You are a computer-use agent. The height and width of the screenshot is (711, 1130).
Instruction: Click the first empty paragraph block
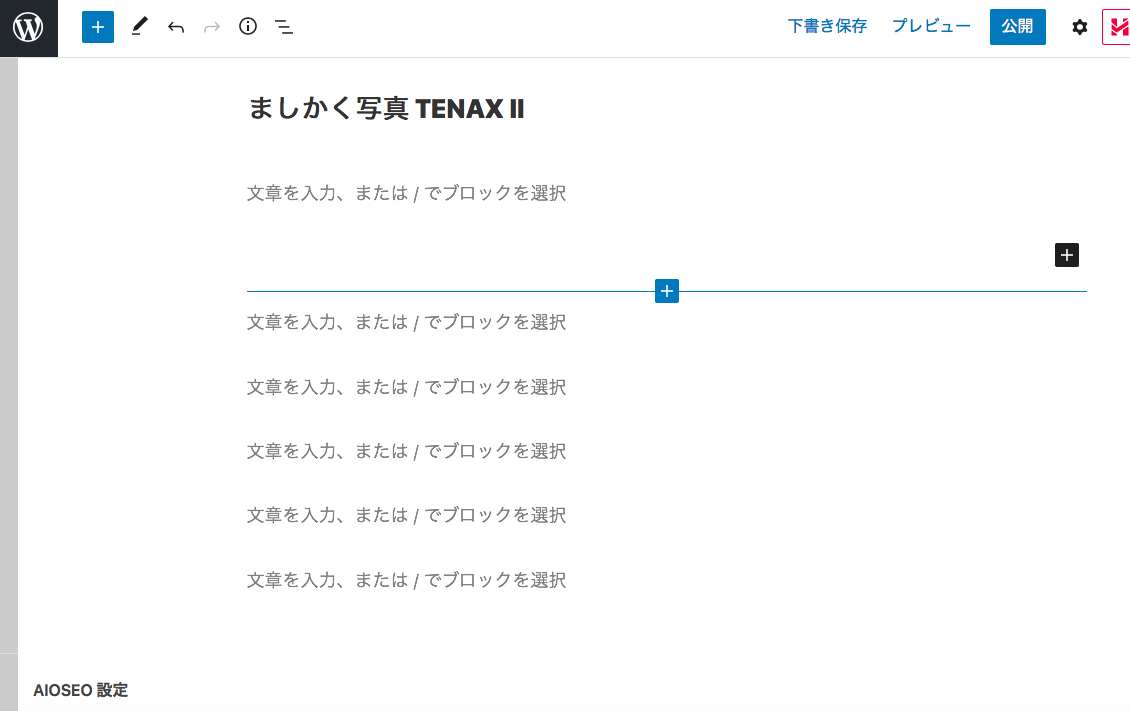pos(407,193)
